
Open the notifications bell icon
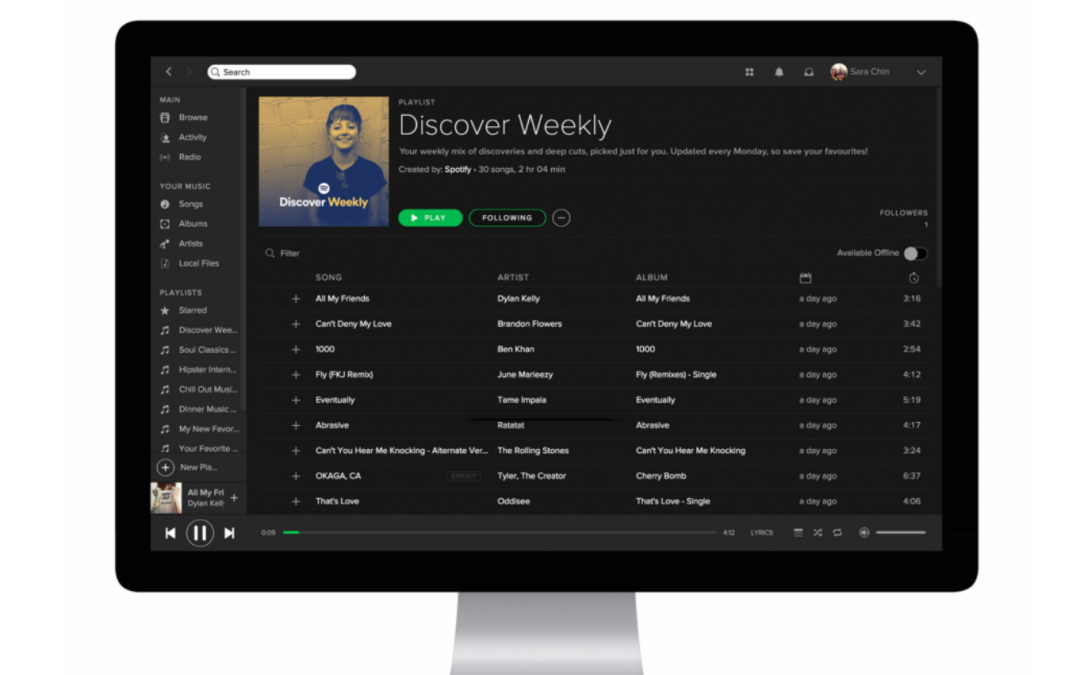pos(779,72)
